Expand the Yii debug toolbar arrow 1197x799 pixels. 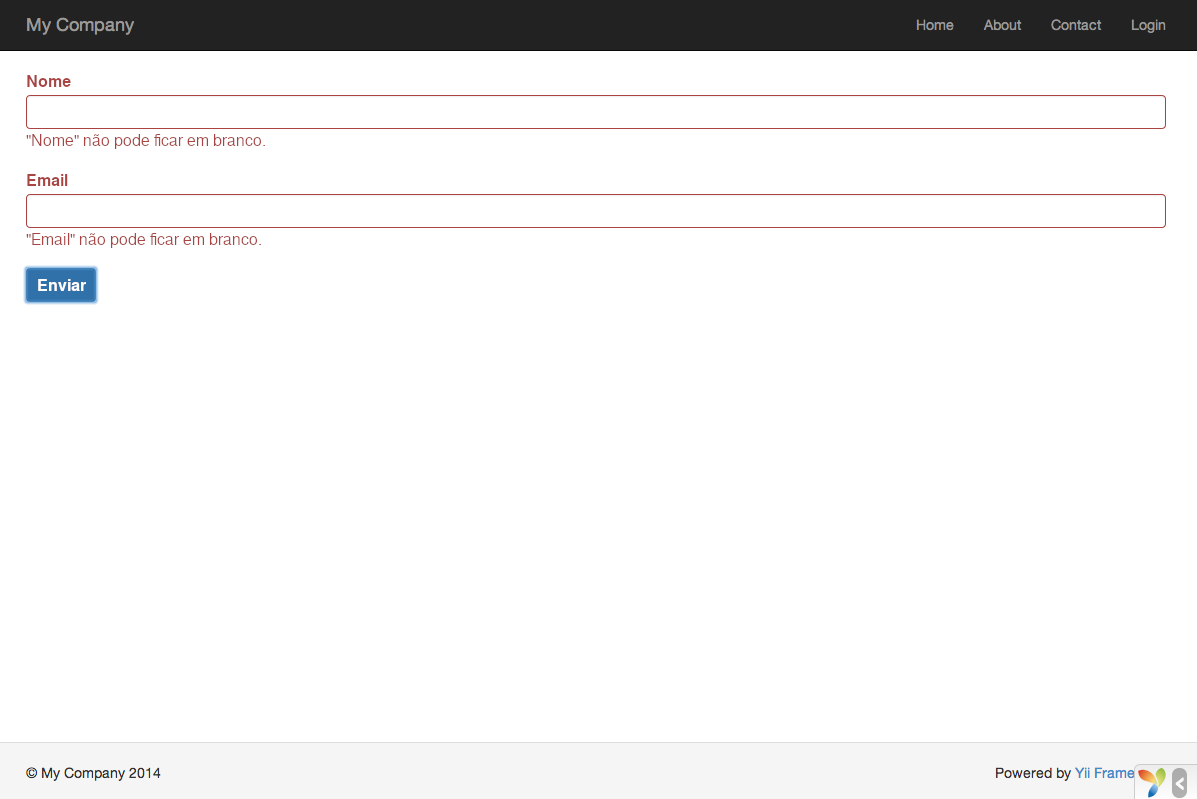click(1179, 783)
